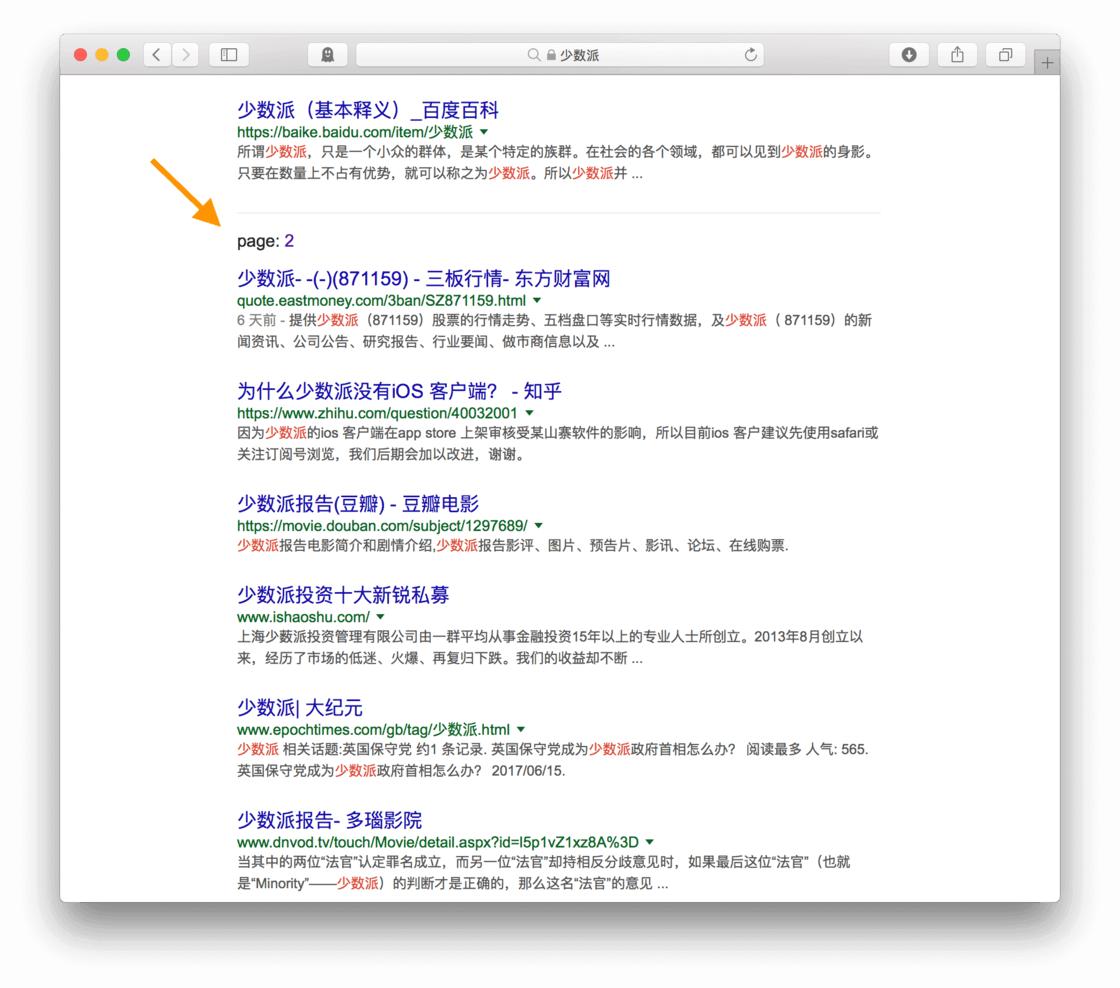Image resolution: width=1120 pixels, height=988 pixels.
Task: Open the Safari downloads button
Action: [x=909, y=55]
